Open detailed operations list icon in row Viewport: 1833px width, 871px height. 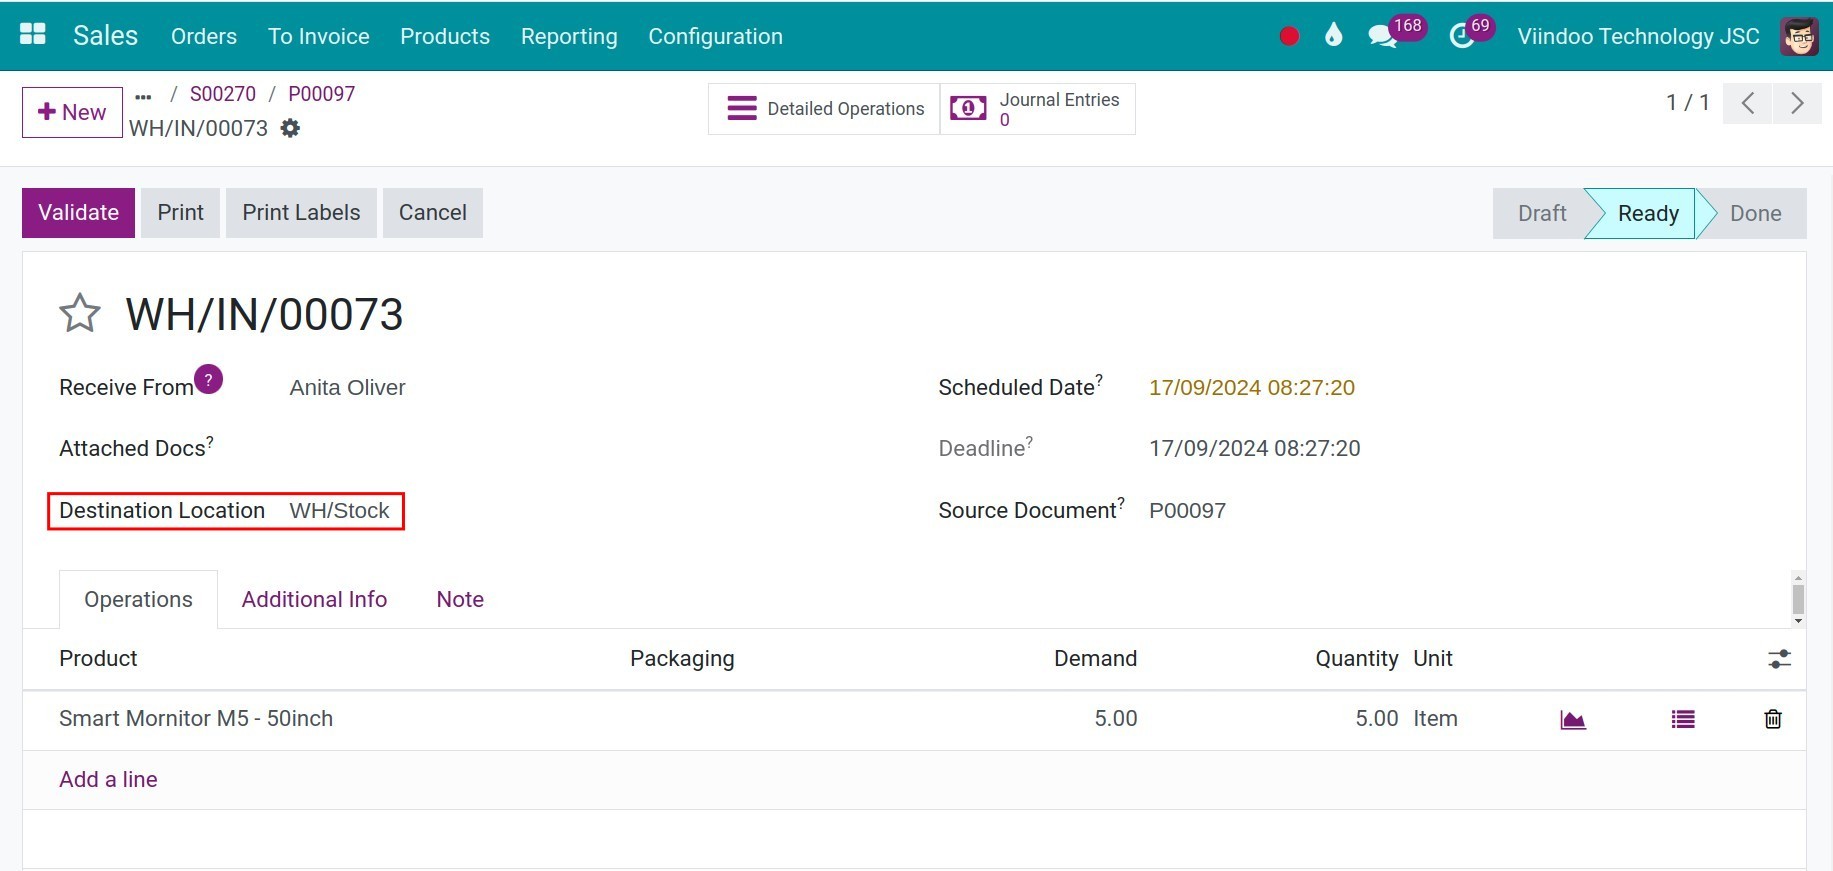[x=1683, y=719]
